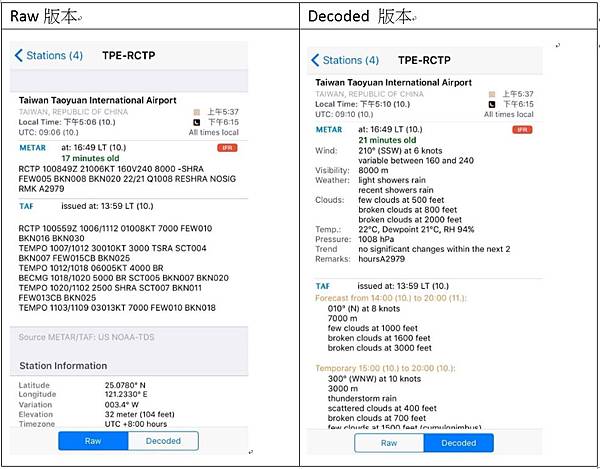Click the TPE-RCTP title in the Raw panel
600x469 pixels.
coord(129,55)
